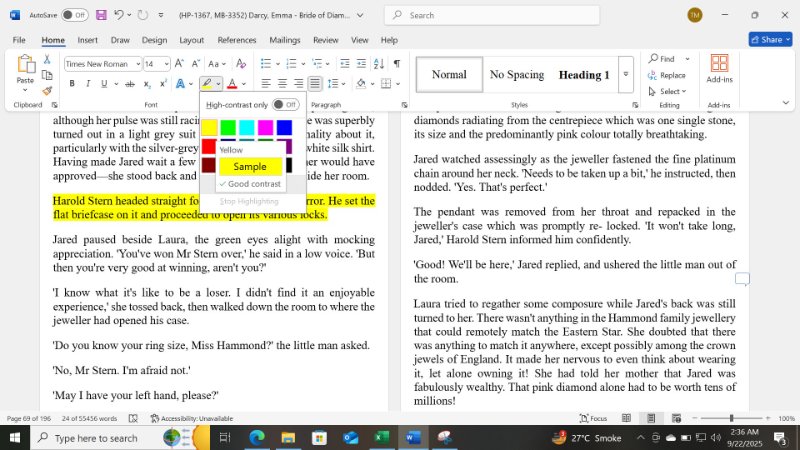Image resolution: width=800 pixels, height=450 pixels.
Task: Click the Bold formatting icon
Action: [72, 84]
